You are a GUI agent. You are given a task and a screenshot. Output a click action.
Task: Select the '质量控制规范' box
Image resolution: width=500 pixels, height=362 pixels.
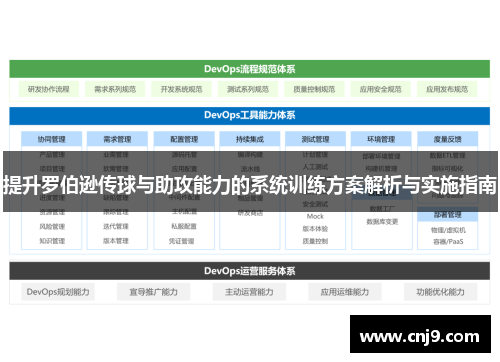[314, 89]
